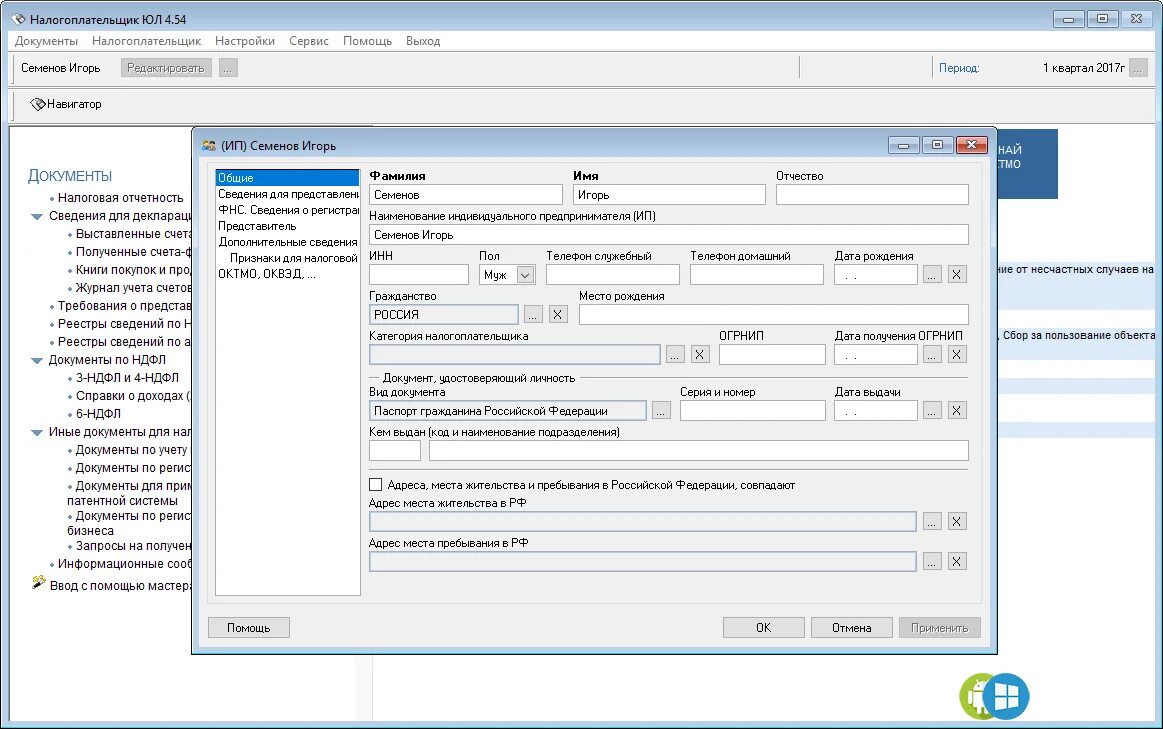This screenshot has width=1163, height=729.
Task: Click the Отчество input field
Action: pyautogui.click(x=872, y=194)
